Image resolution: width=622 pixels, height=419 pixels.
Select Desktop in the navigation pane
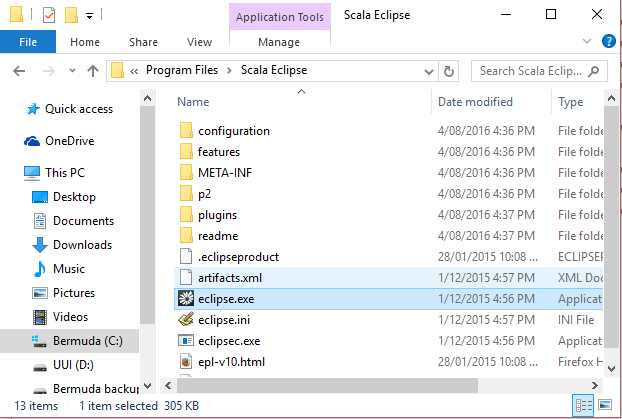pos(74,197)
